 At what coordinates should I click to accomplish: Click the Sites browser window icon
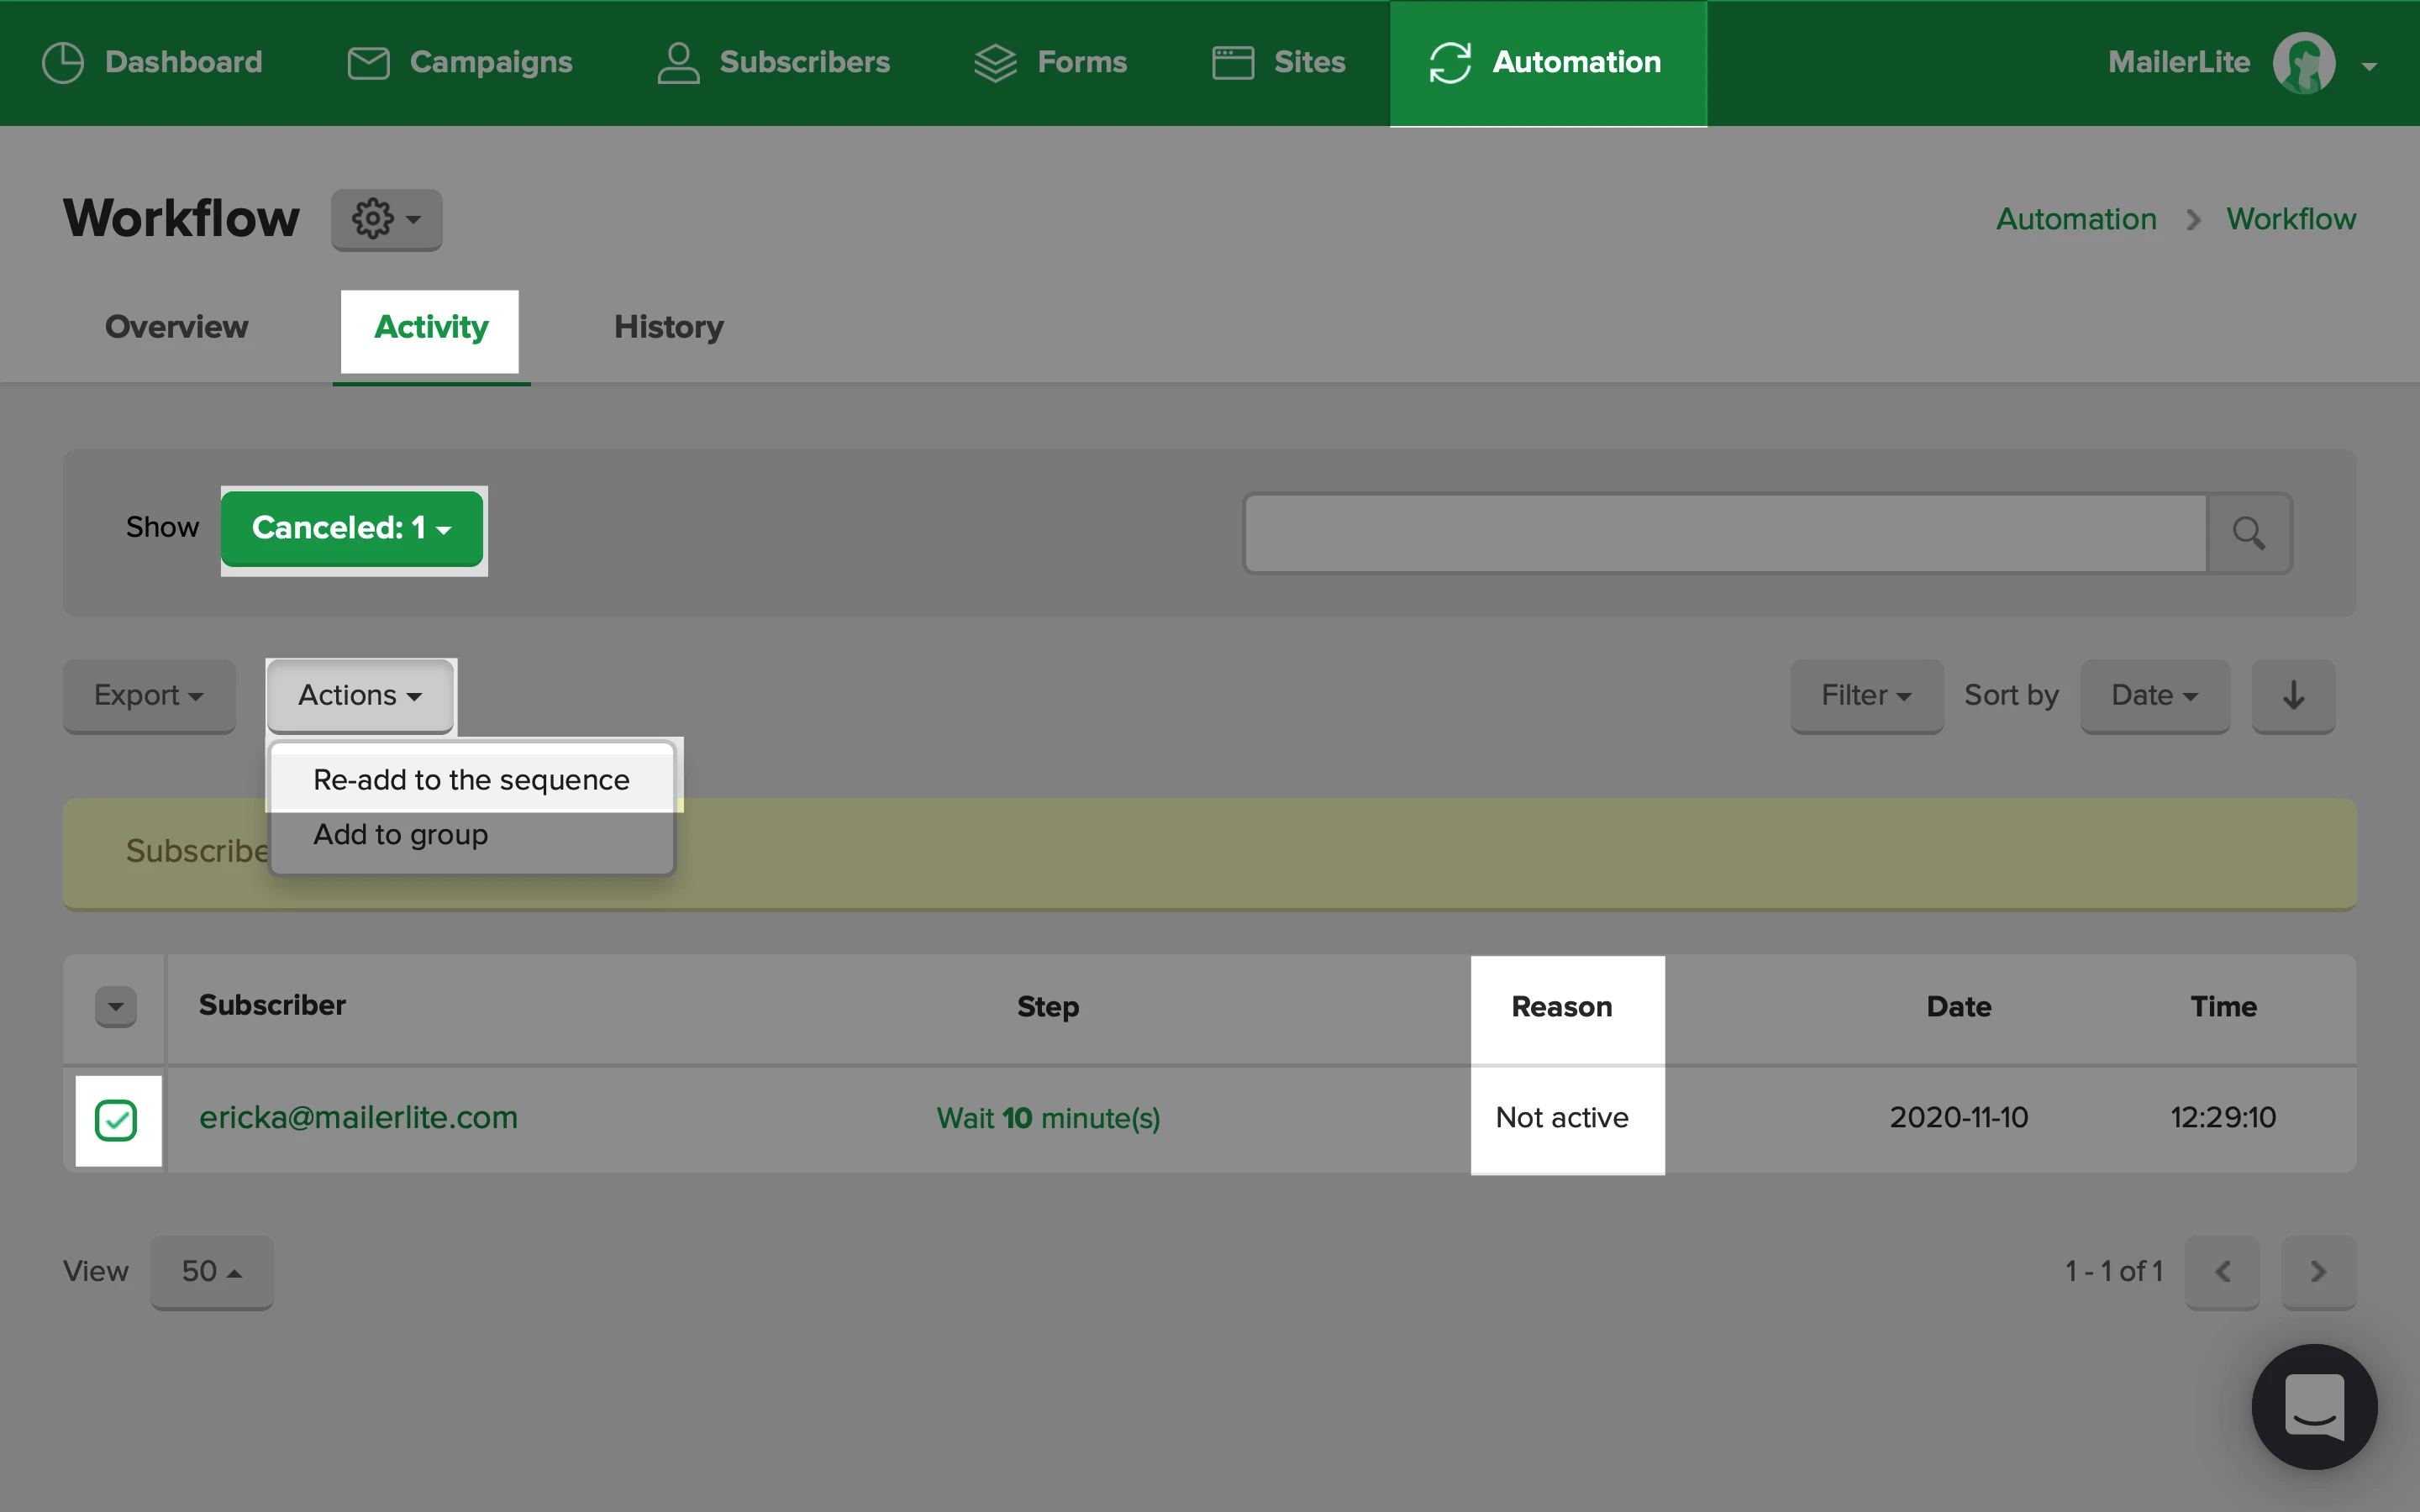click(x=1233, y=63)
